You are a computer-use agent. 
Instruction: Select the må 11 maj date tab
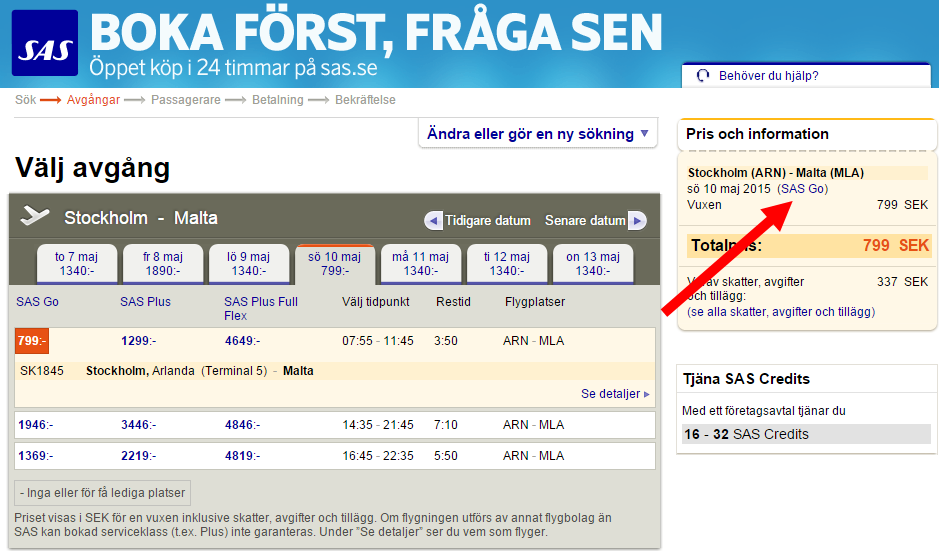pyautogui.click(x=421, y=264)
